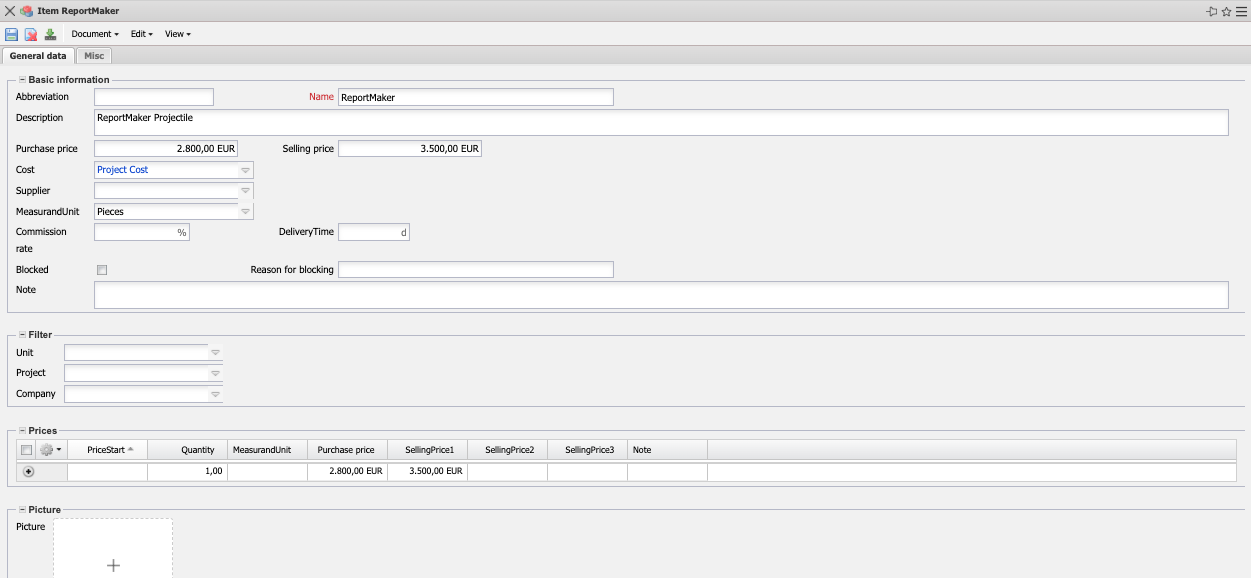This screenshot has height=578, width=1251.
Task: Click the delete document icon with red X
Action: click(x=31, y=34)
